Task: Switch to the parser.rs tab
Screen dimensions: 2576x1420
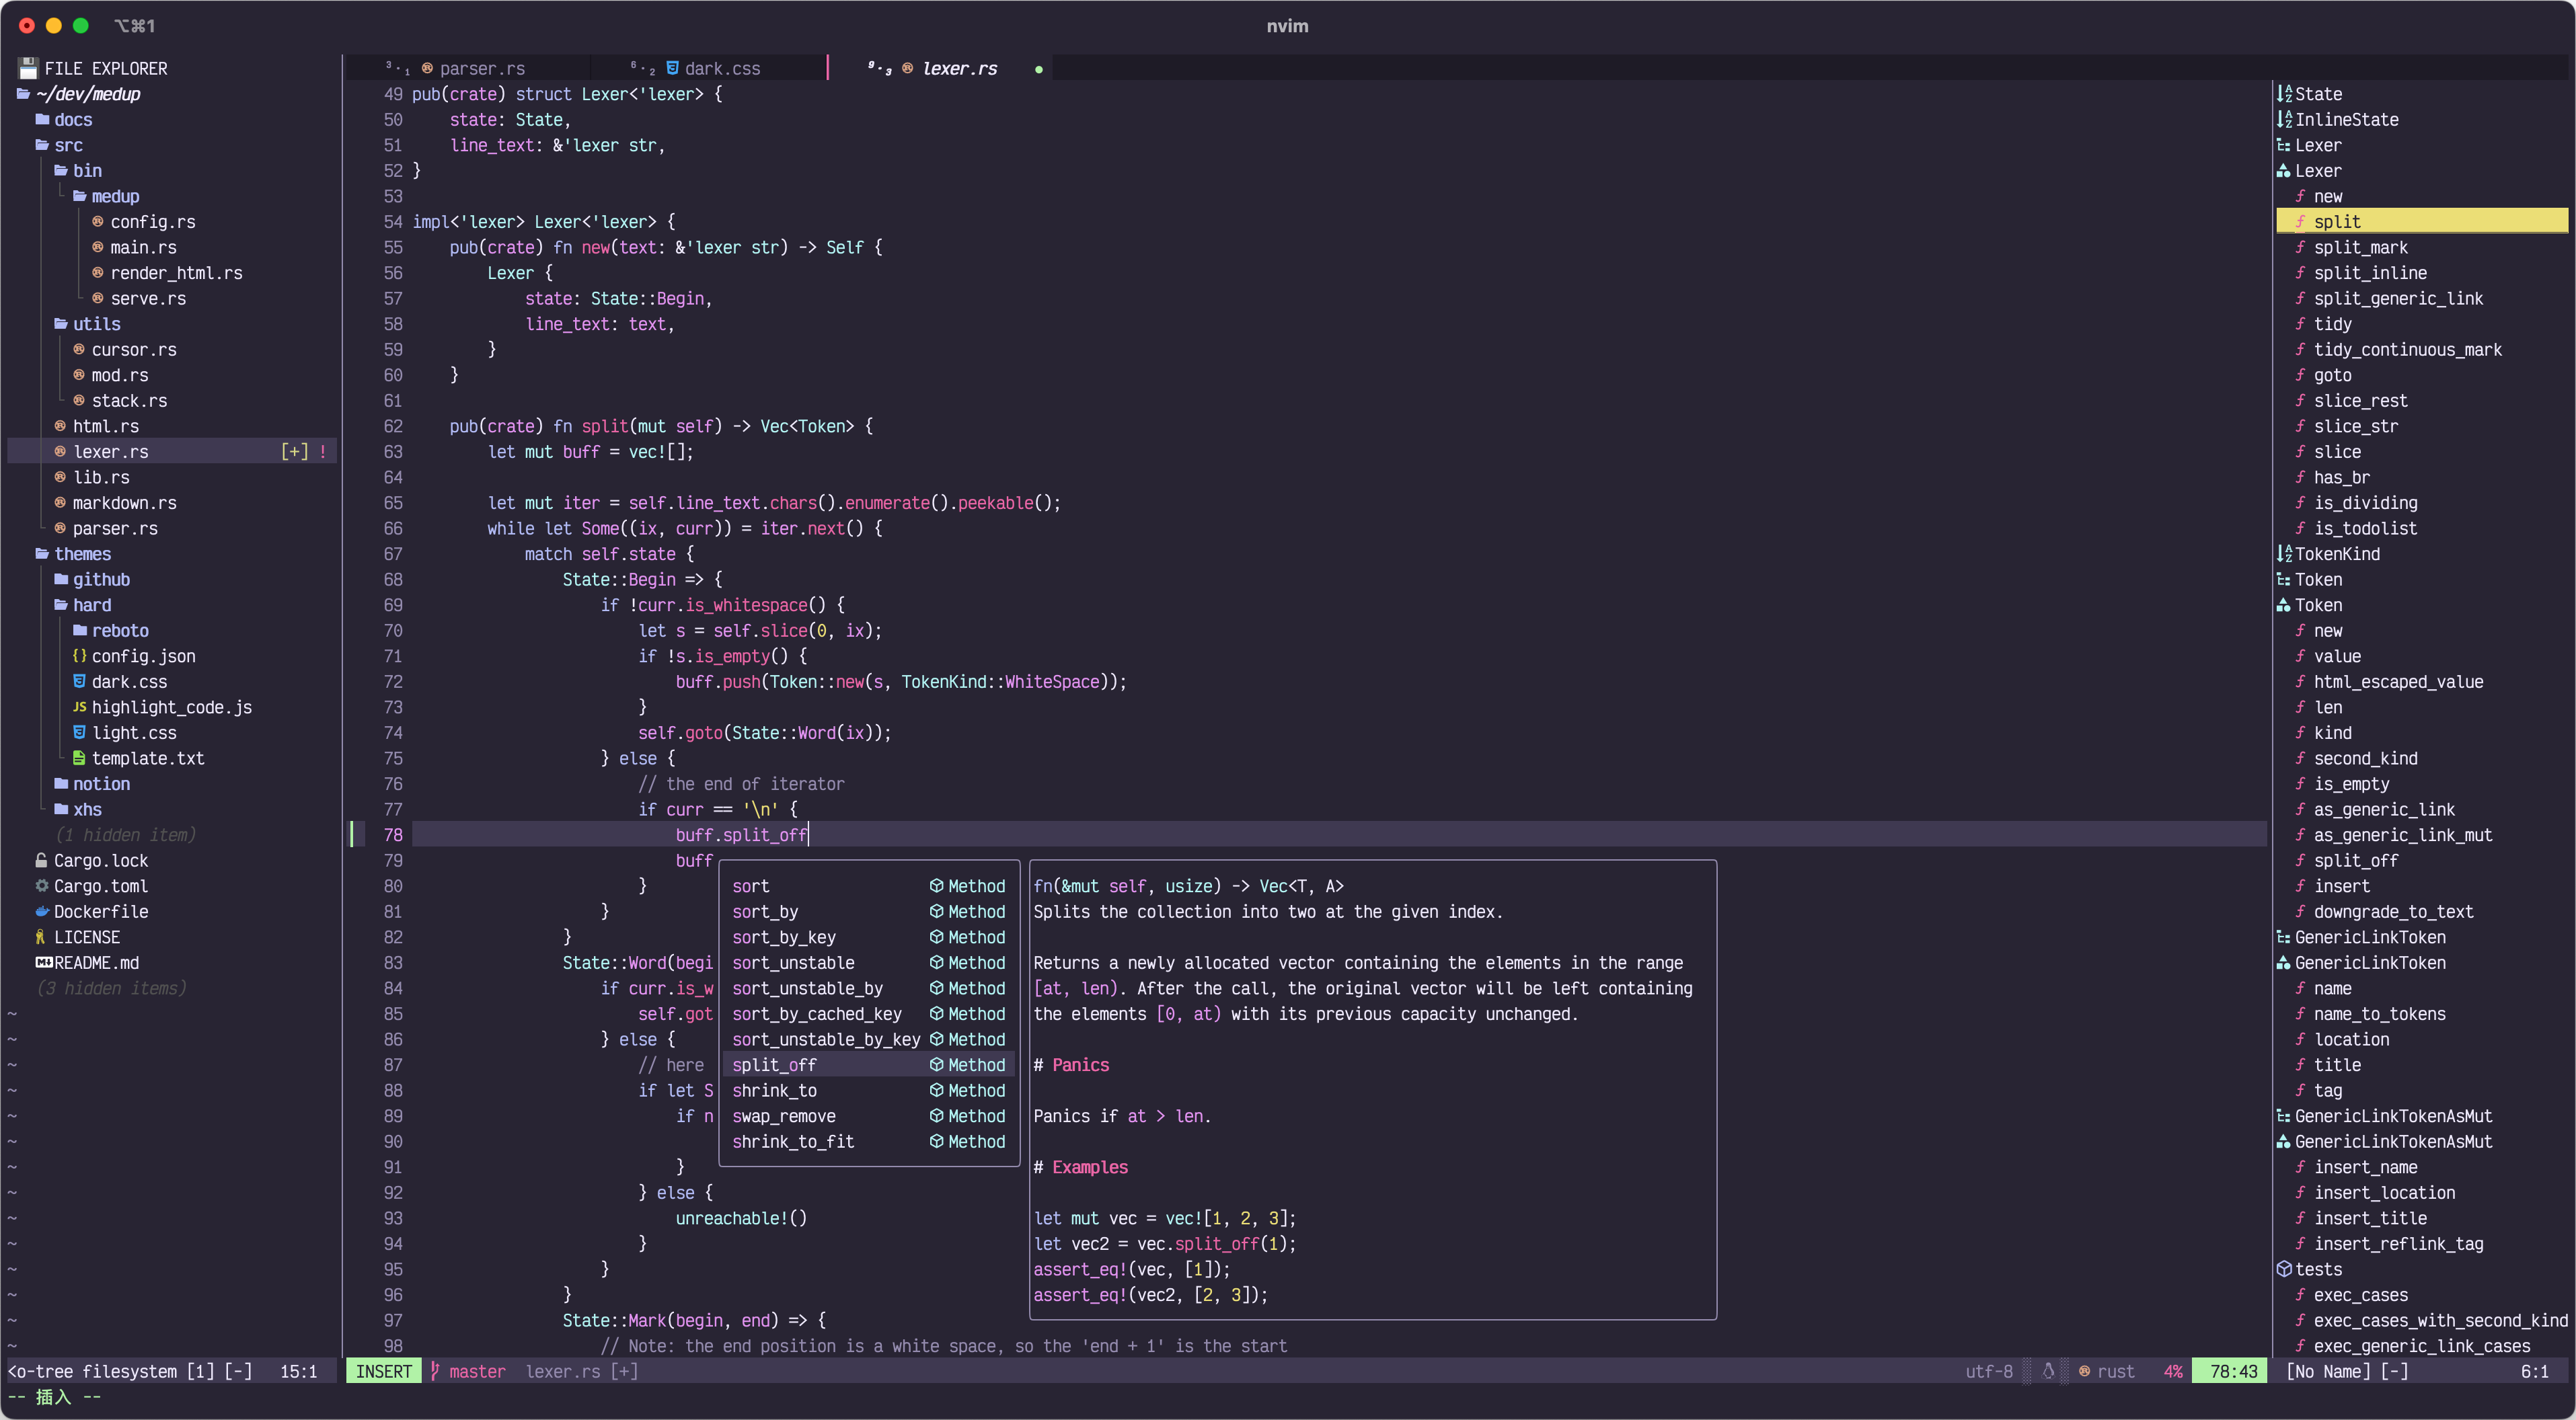Action: [x=471, y=68]
